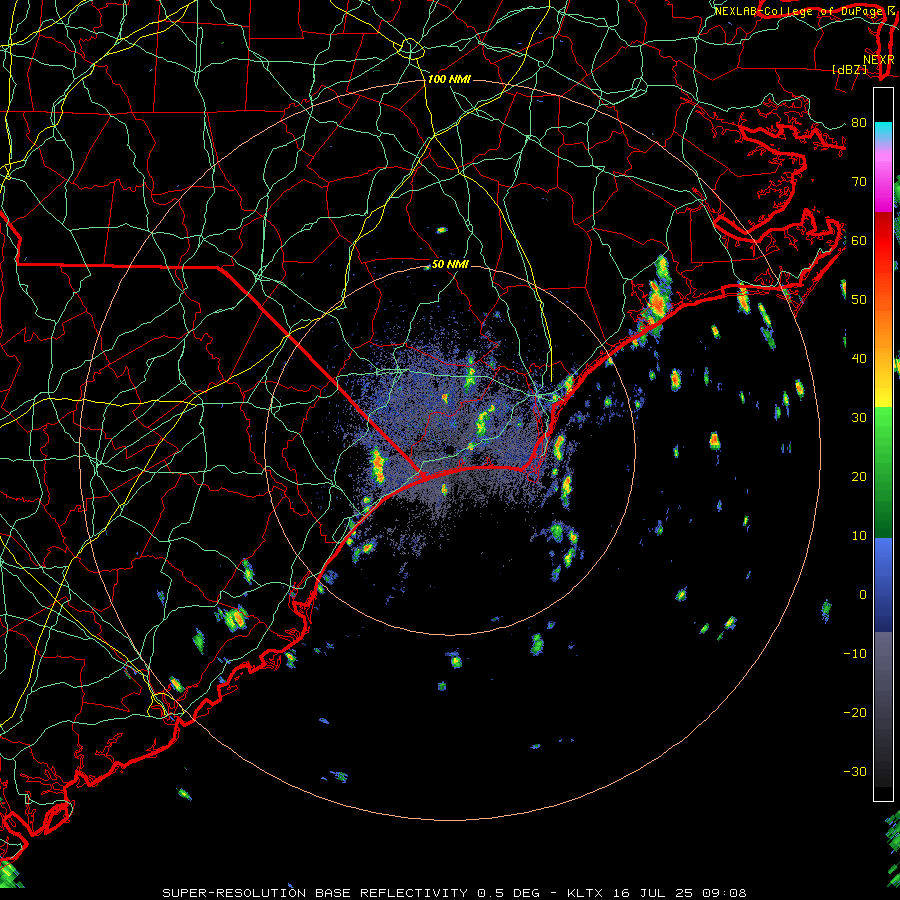Click the "100 NMI" range ring label
Image resolution: width=900 pixels, height=900 pixels.
coord(449,79)
